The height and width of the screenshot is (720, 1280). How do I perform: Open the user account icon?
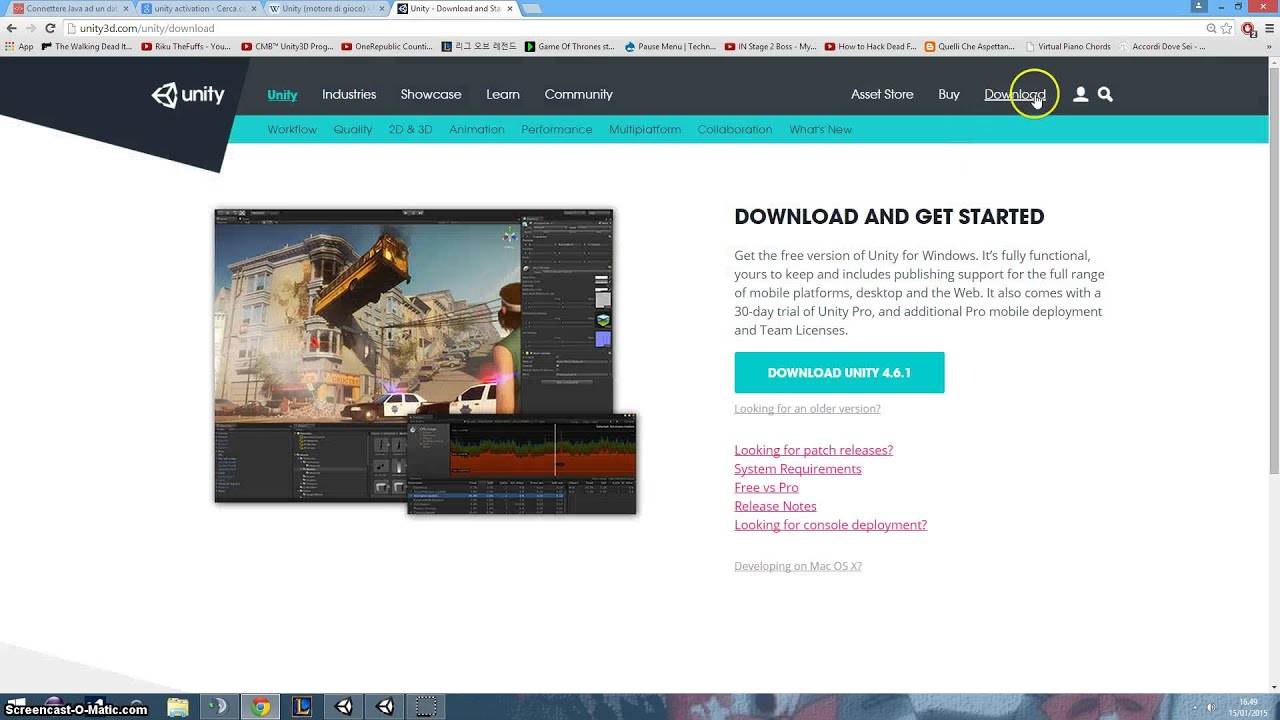(1080, 94)
